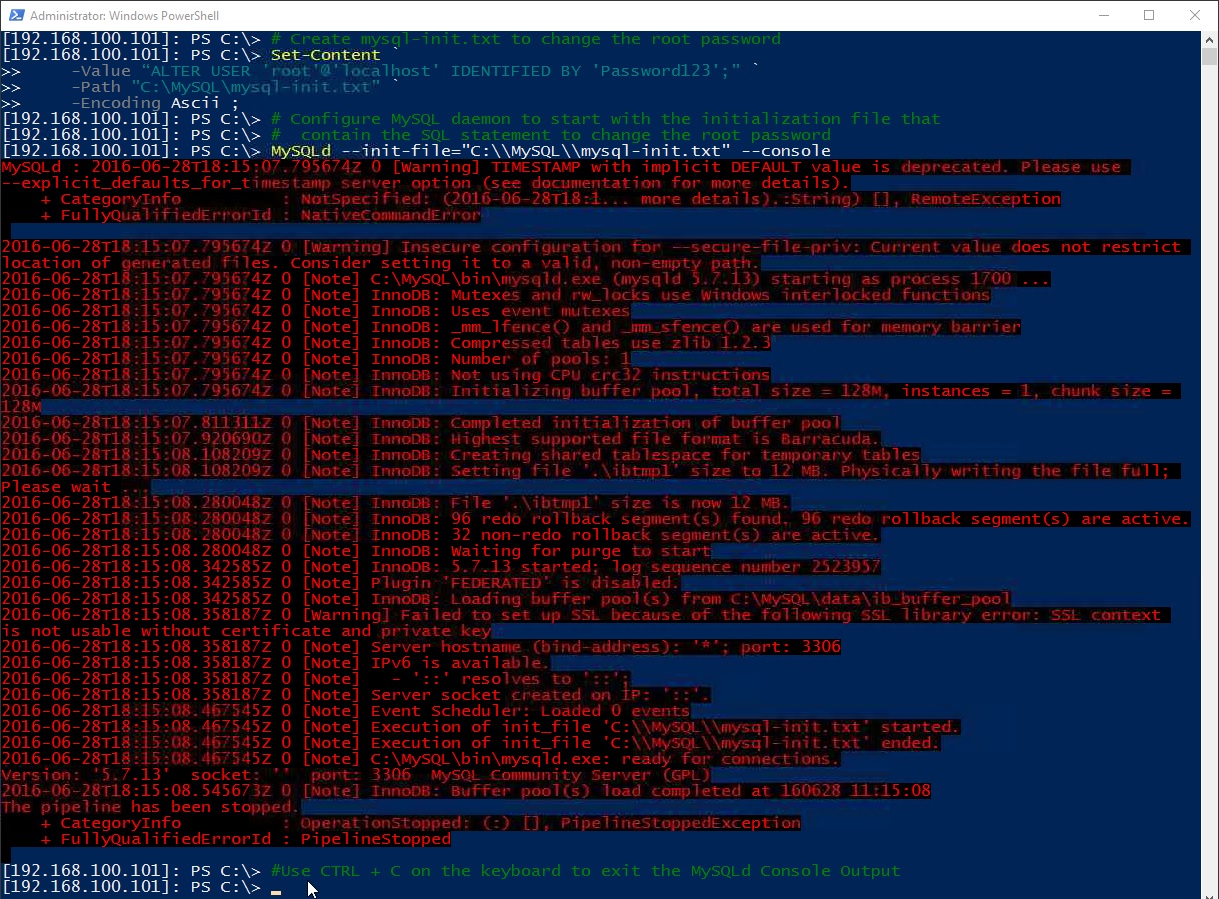Click 'The pipeline has been stopped.' line
This screenshot has width=1219, height=899.
tap(151, 807)
